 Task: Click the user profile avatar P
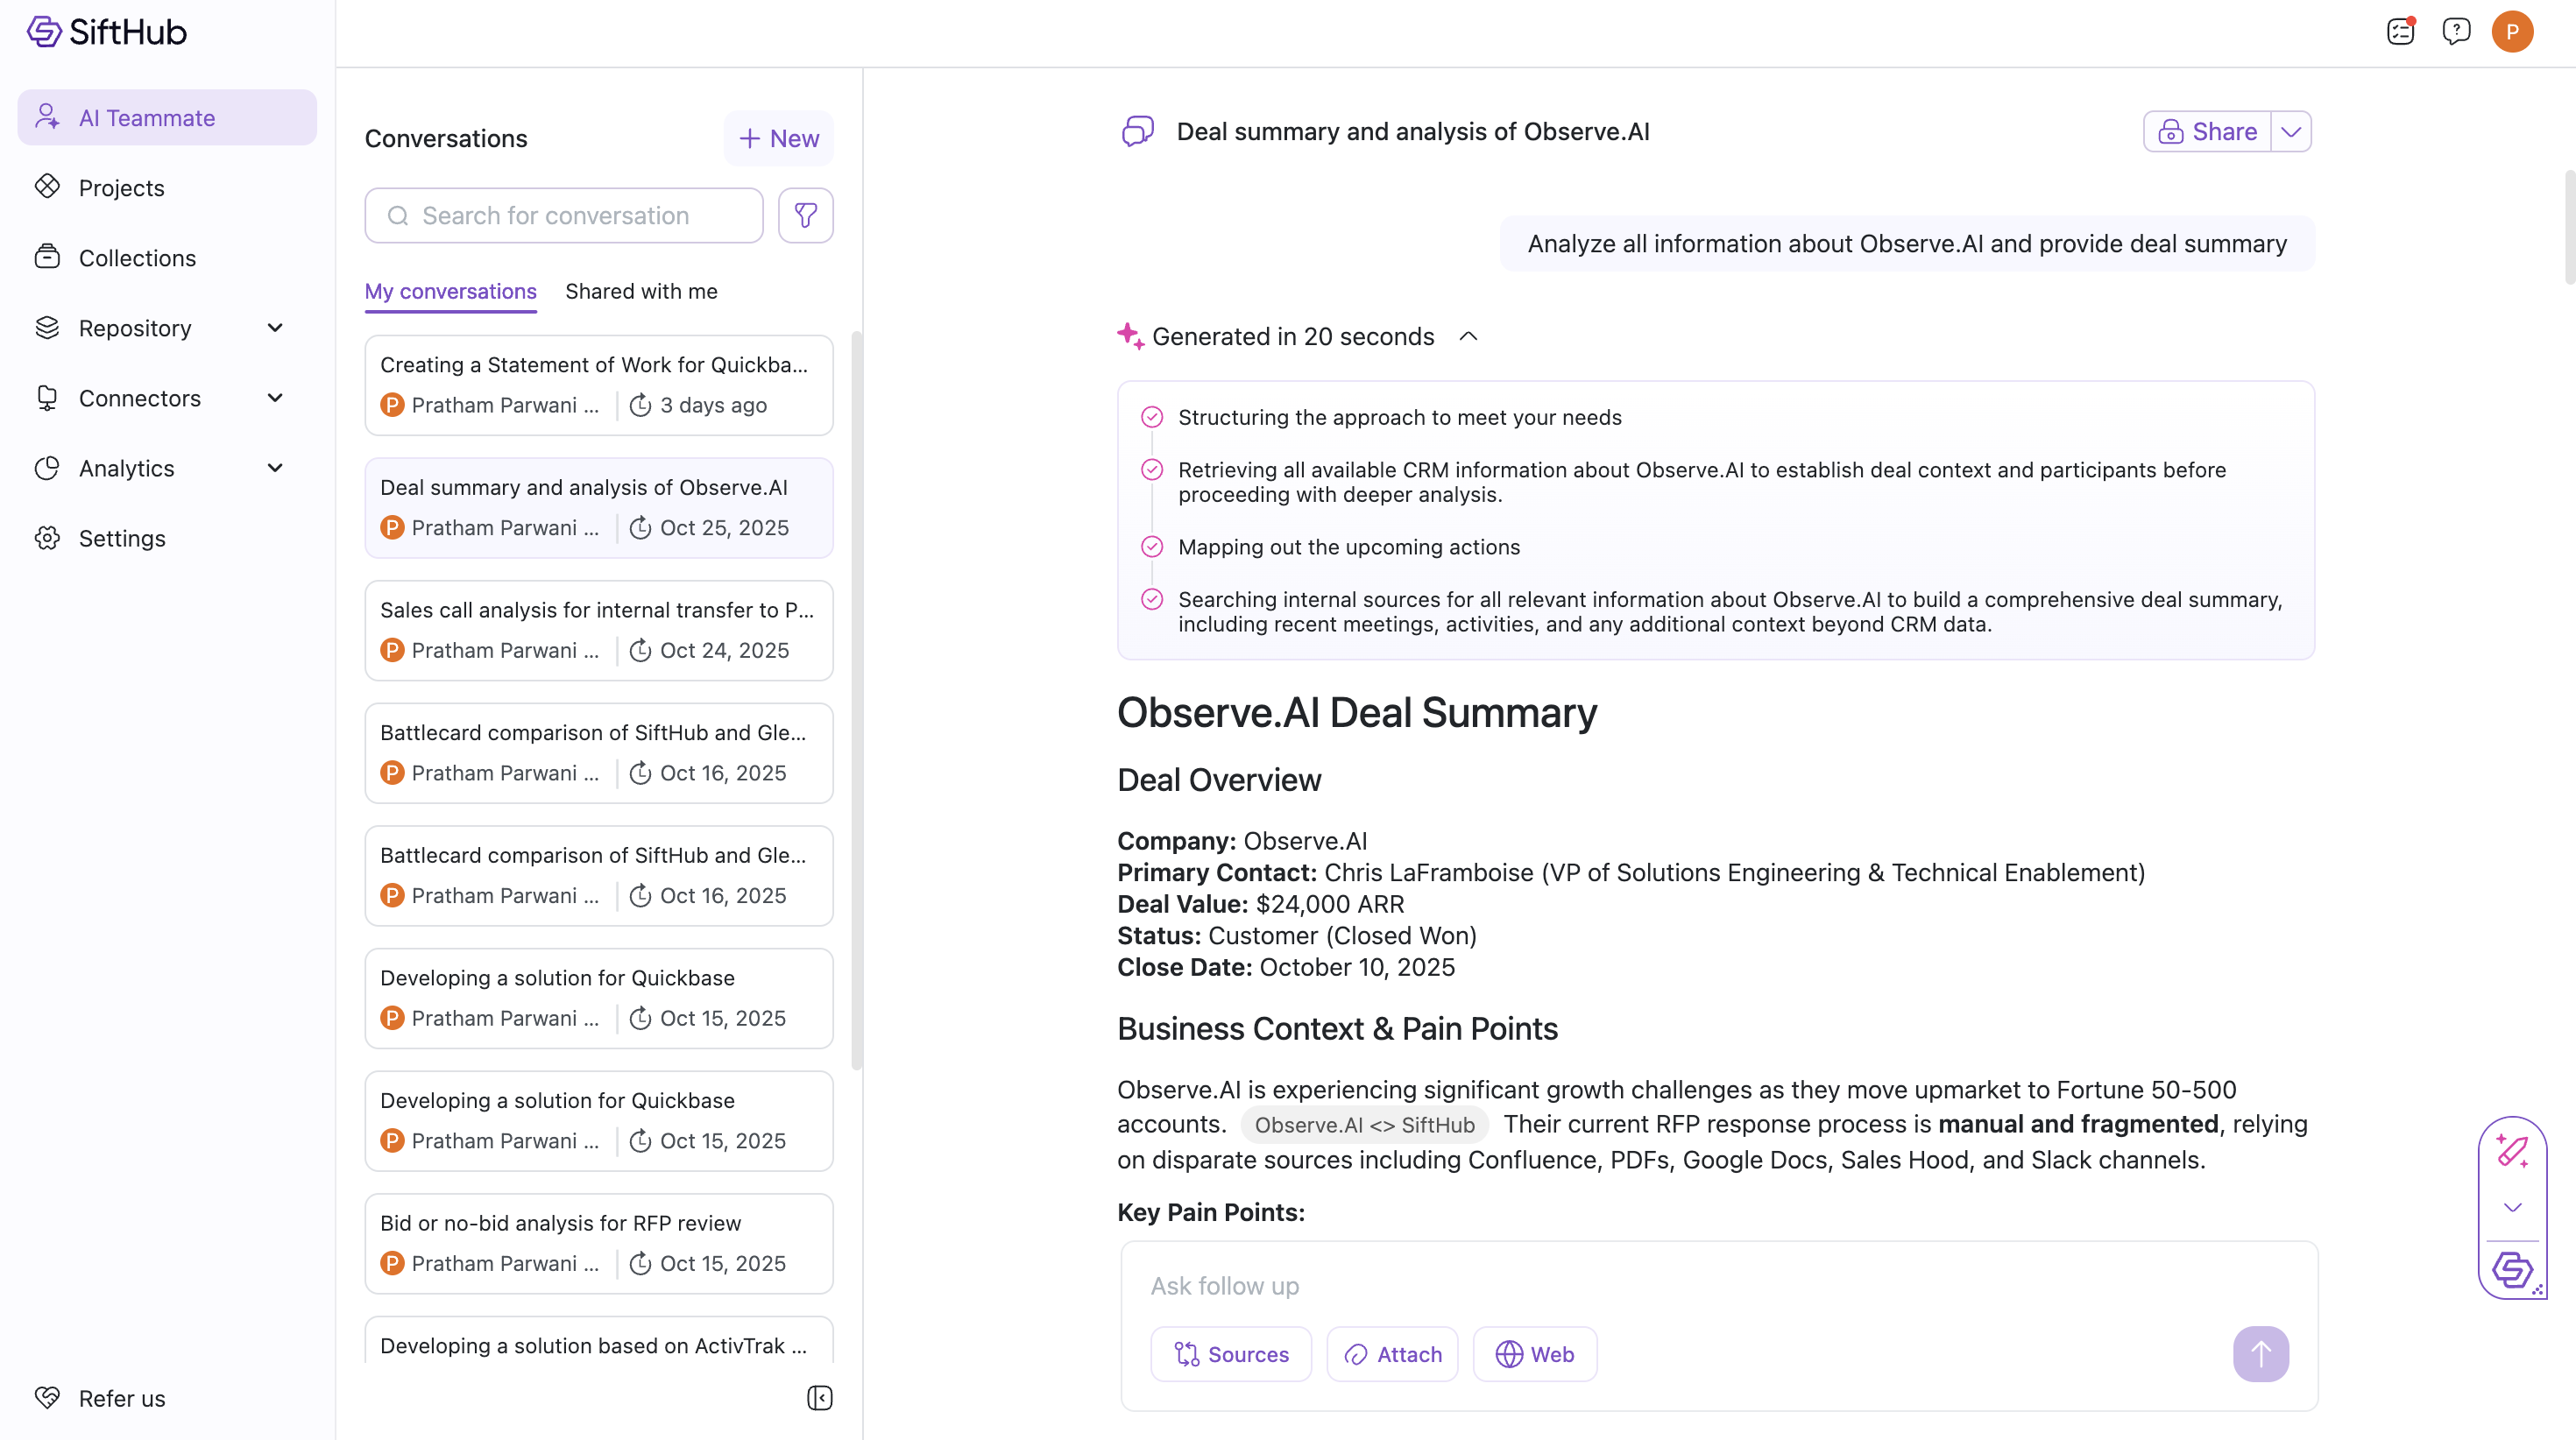2512,32
